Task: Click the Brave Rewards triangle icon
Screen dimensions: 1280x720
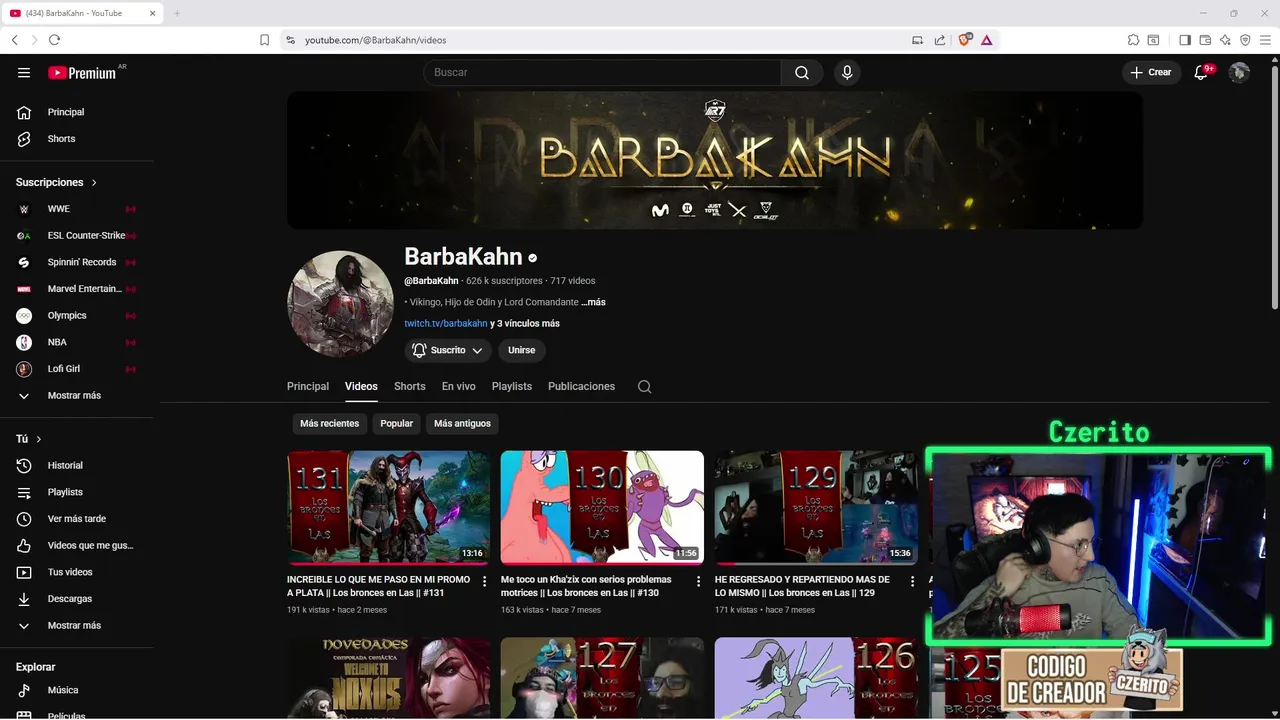Action: (x=986, y=40)
